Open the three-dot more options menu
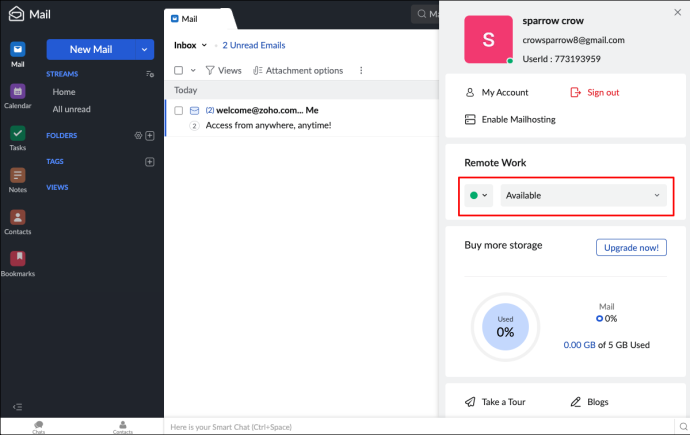 coord(361,70)
